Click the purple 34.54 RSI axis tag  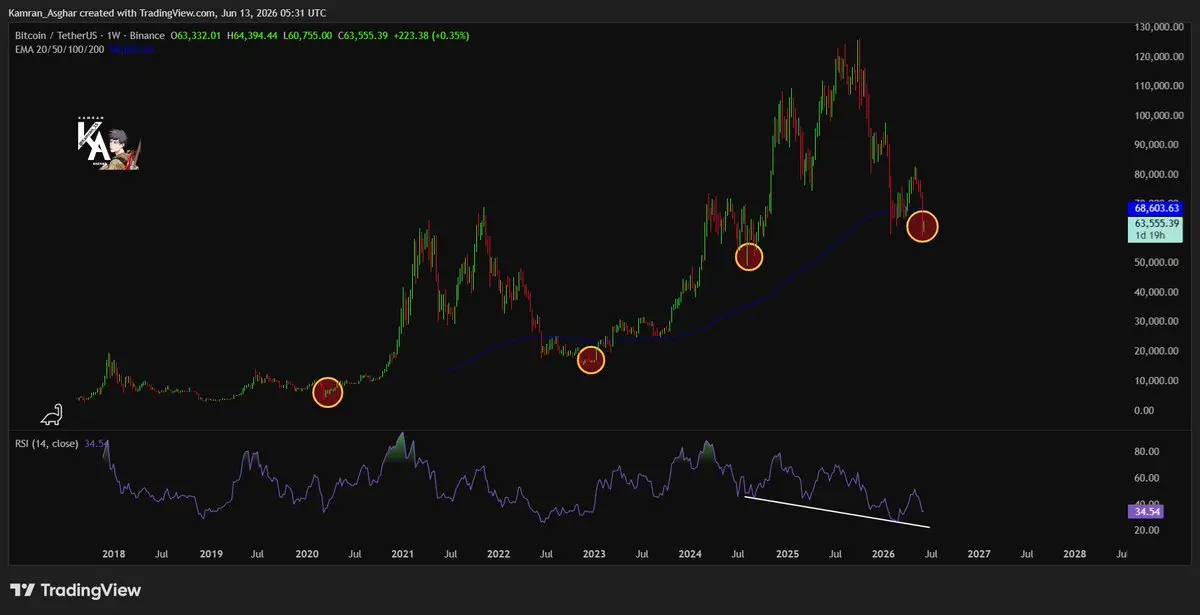[x=1146, y=511]
